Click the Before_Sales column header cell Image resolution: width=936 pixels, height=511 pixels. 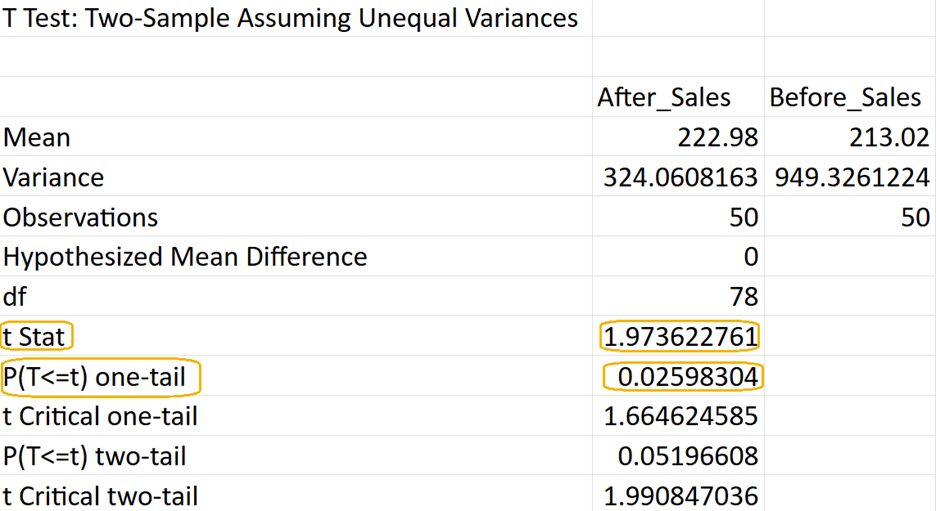(x=845, y=97)
